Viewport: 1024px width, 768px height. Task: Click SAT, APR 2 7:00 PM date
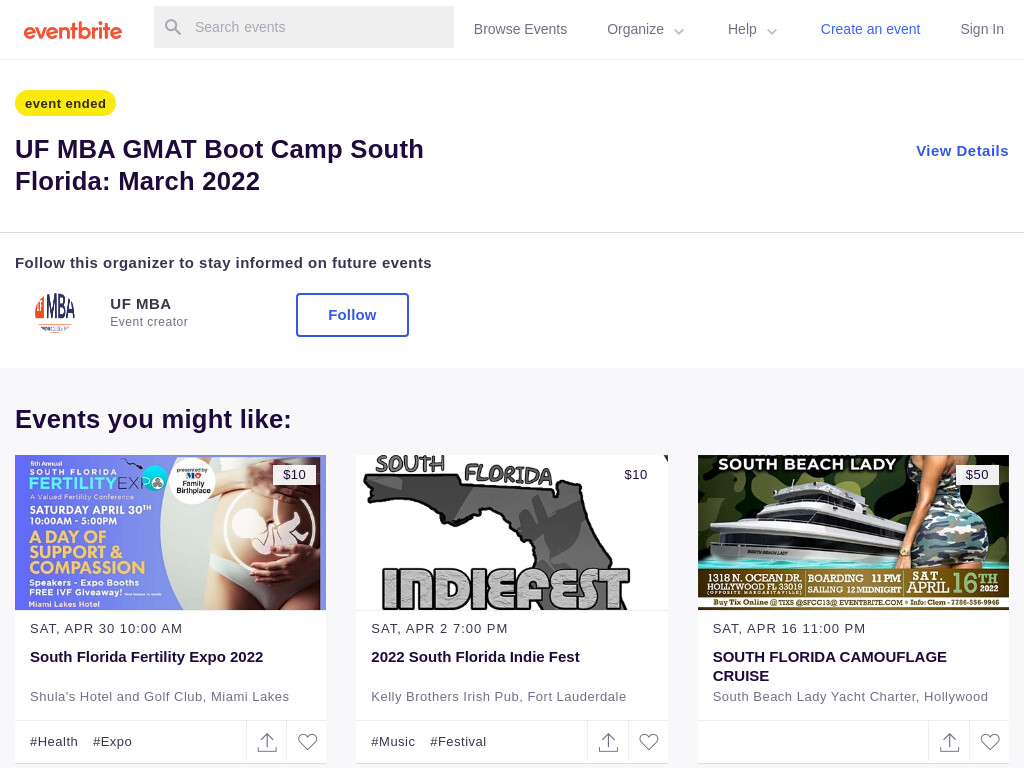pos(439,629)
